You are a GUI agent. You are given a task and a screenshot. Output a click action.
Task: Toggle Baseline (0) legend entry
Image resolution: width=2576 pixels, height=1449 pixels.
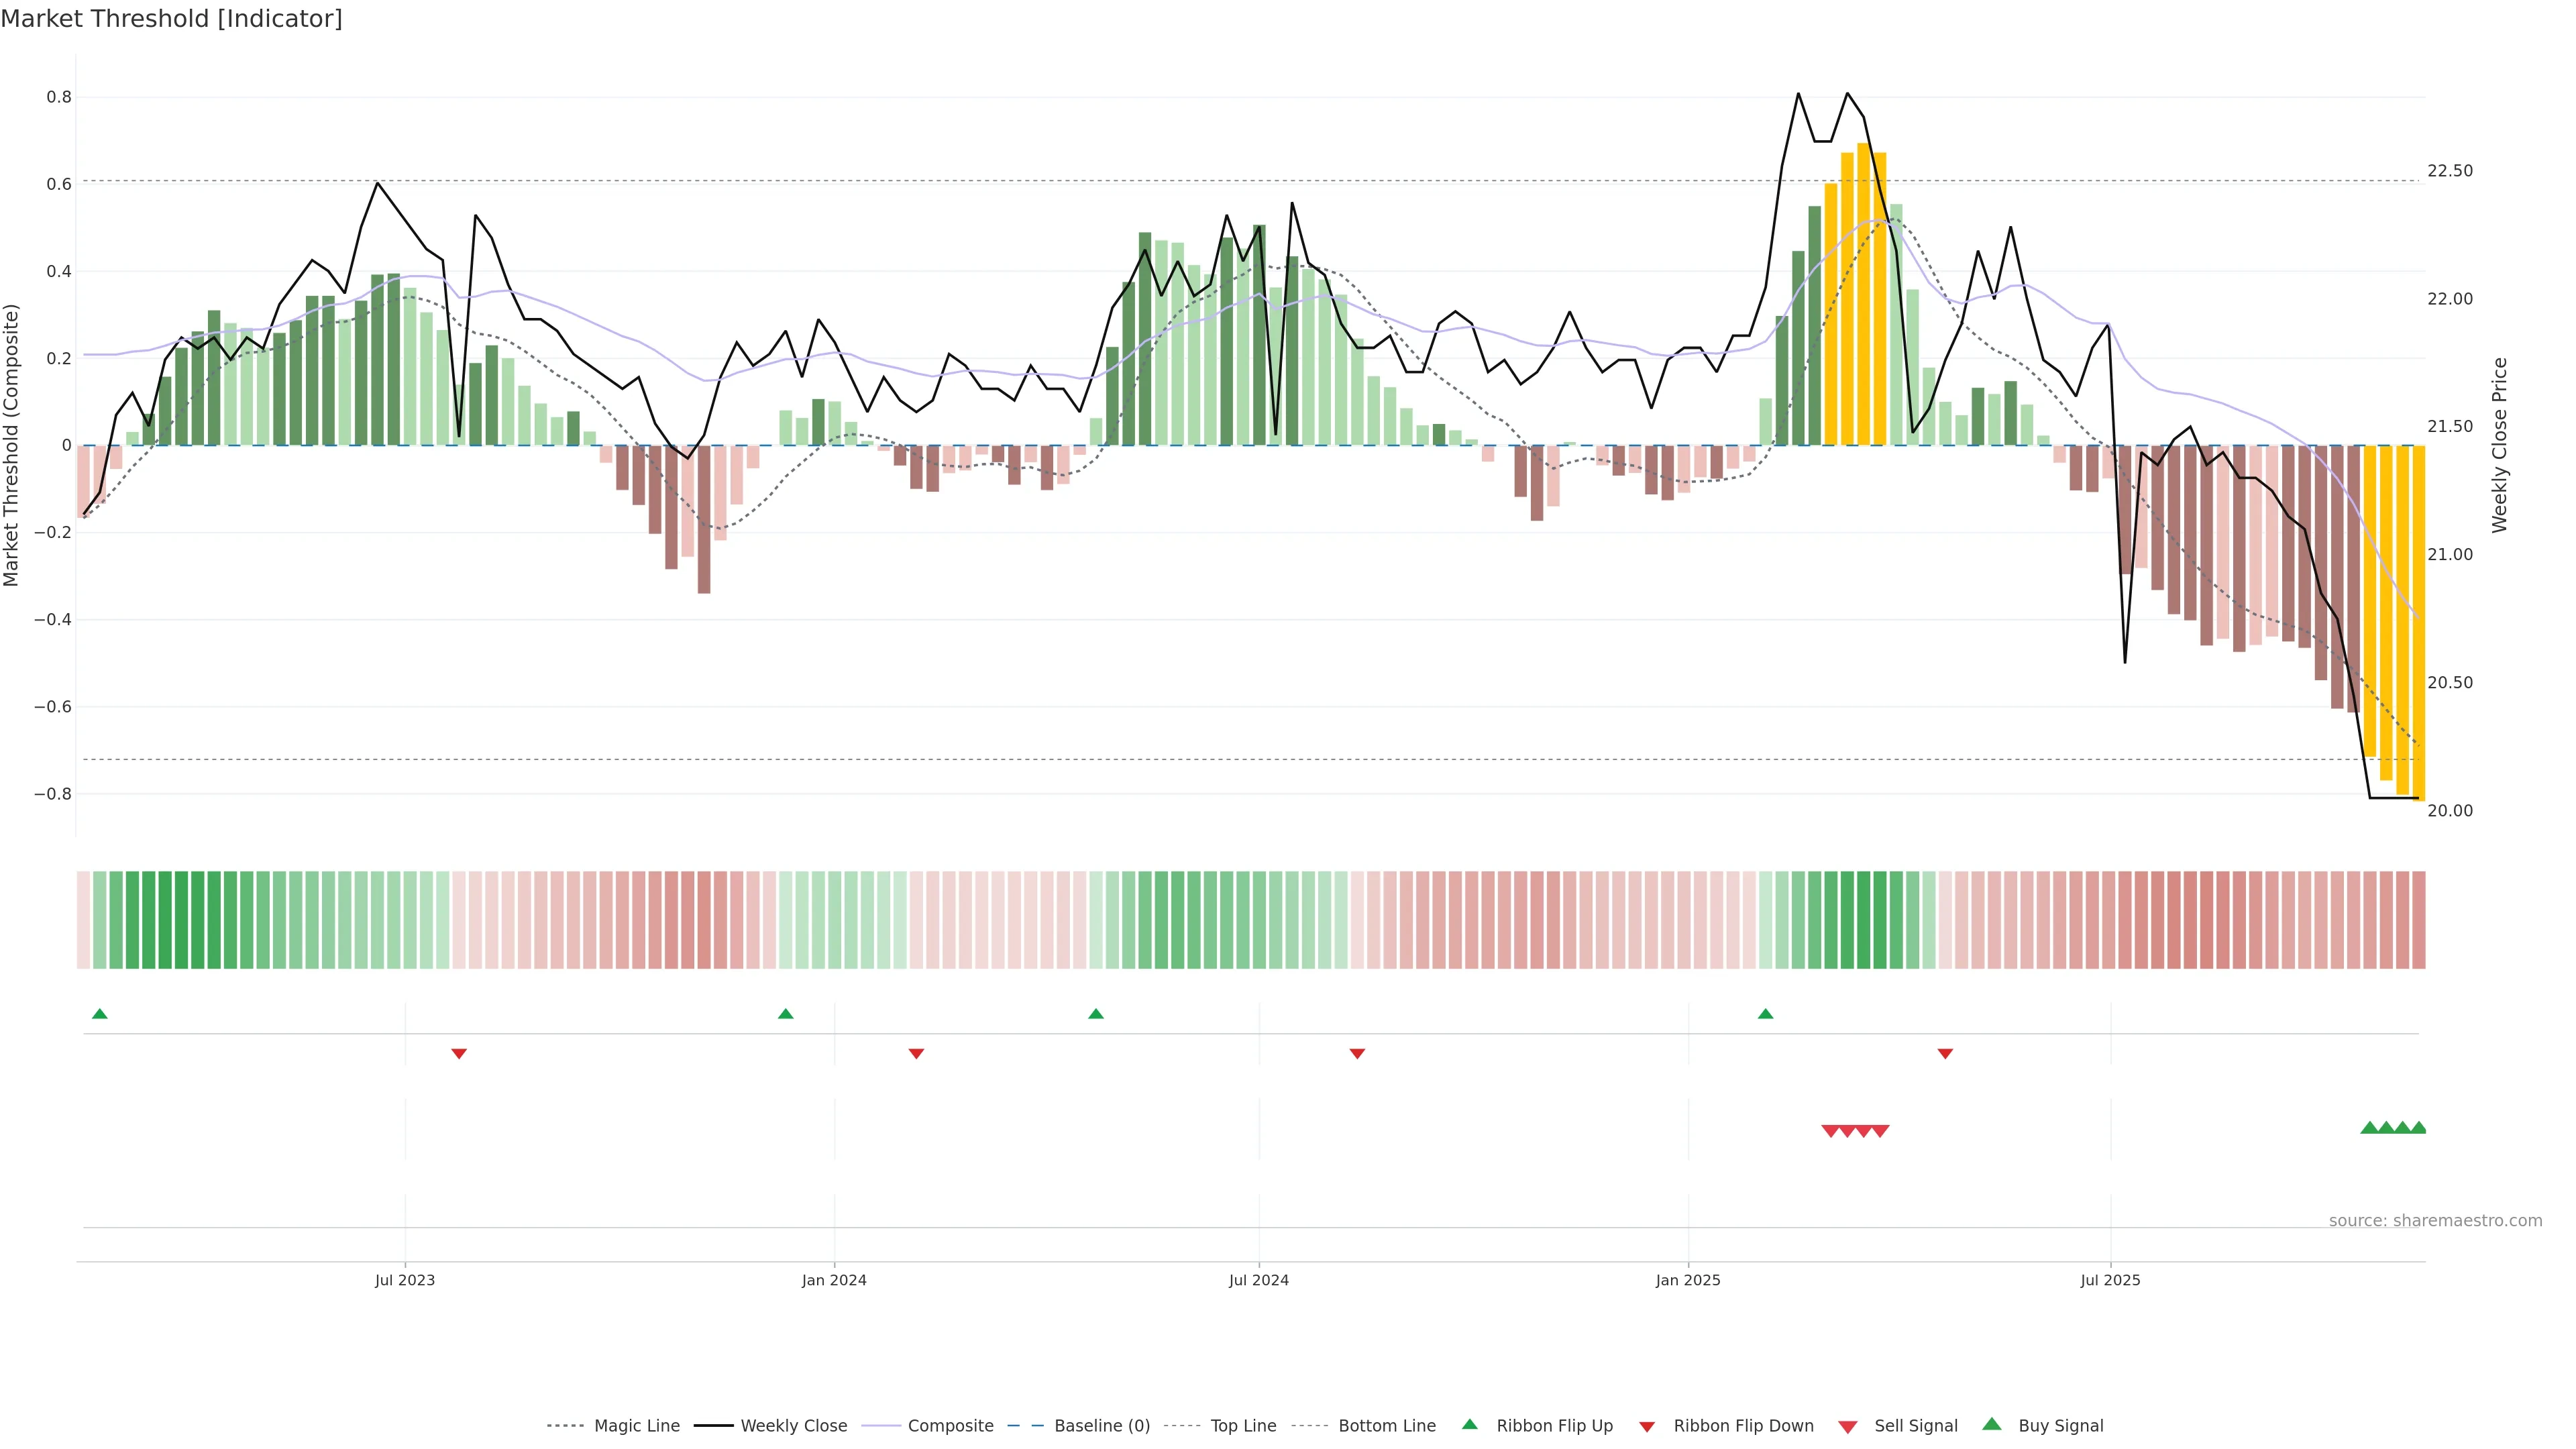1102,1426
